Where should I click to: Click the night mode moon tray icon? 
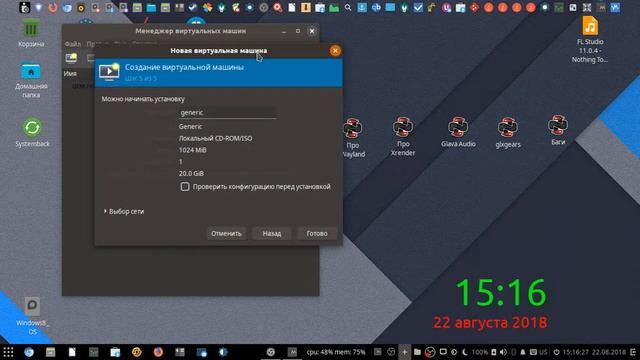coord(465,352)
